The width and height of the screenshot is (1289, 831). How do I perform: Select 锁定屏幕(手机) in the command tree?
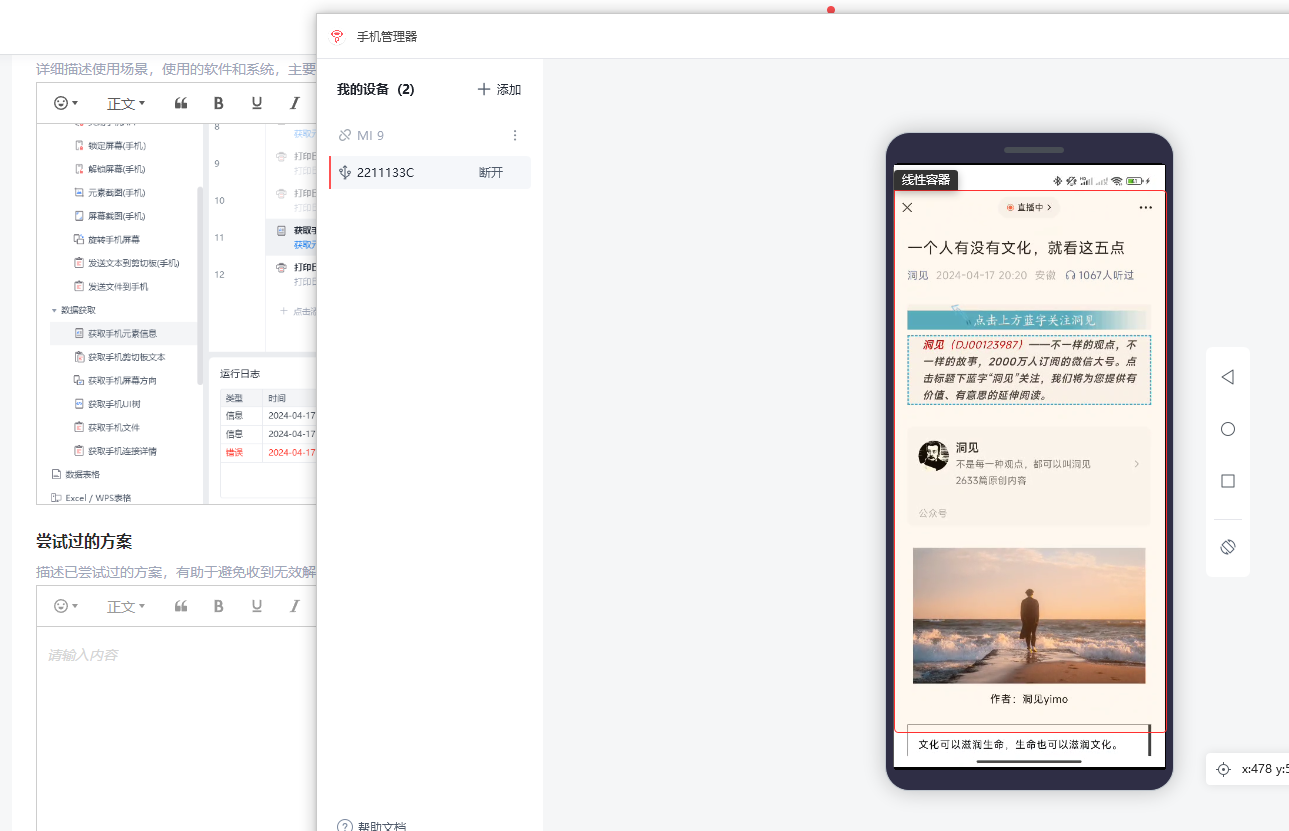pyautogui.click(x=110, y=146)
